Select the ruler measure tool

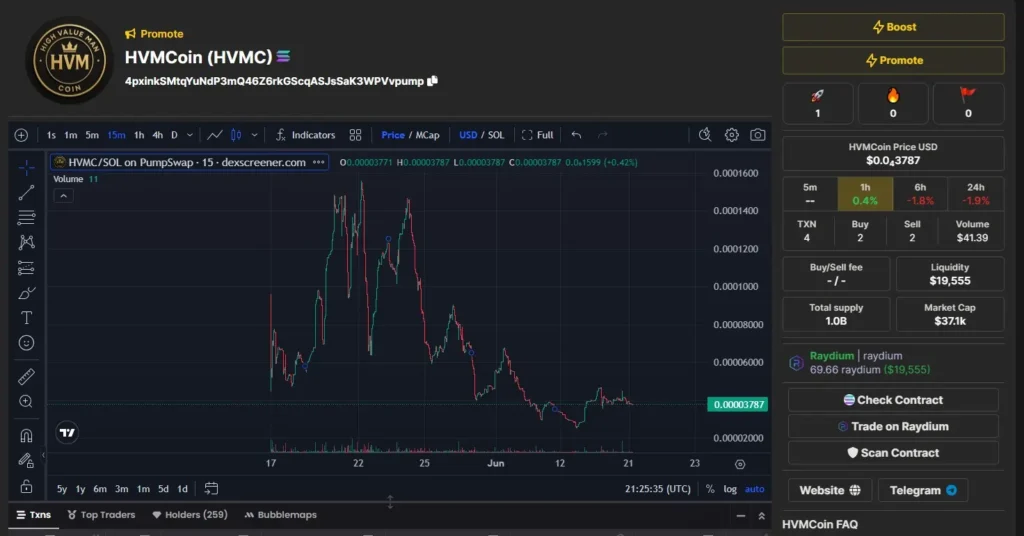tap(26, 377)
